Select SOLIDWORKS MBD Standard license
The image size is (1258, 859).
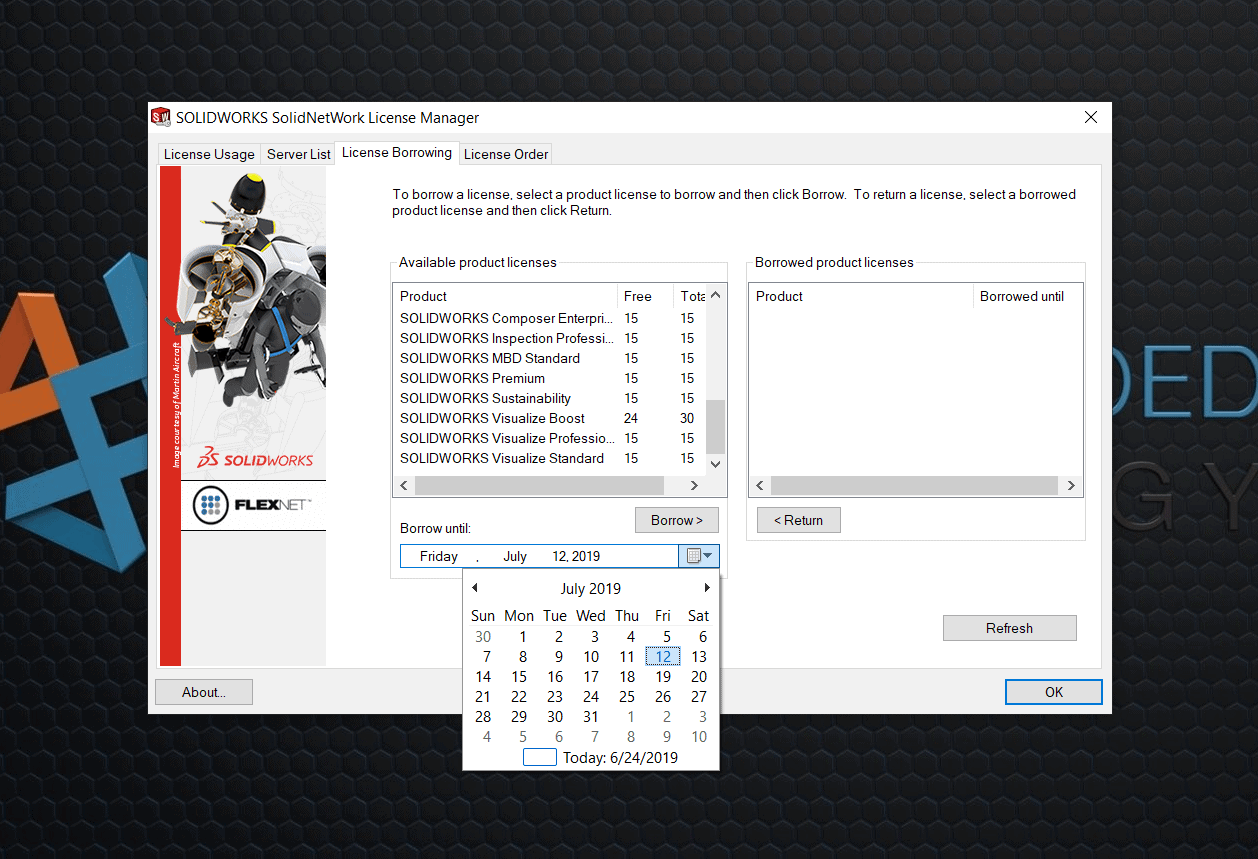point(549,358)
